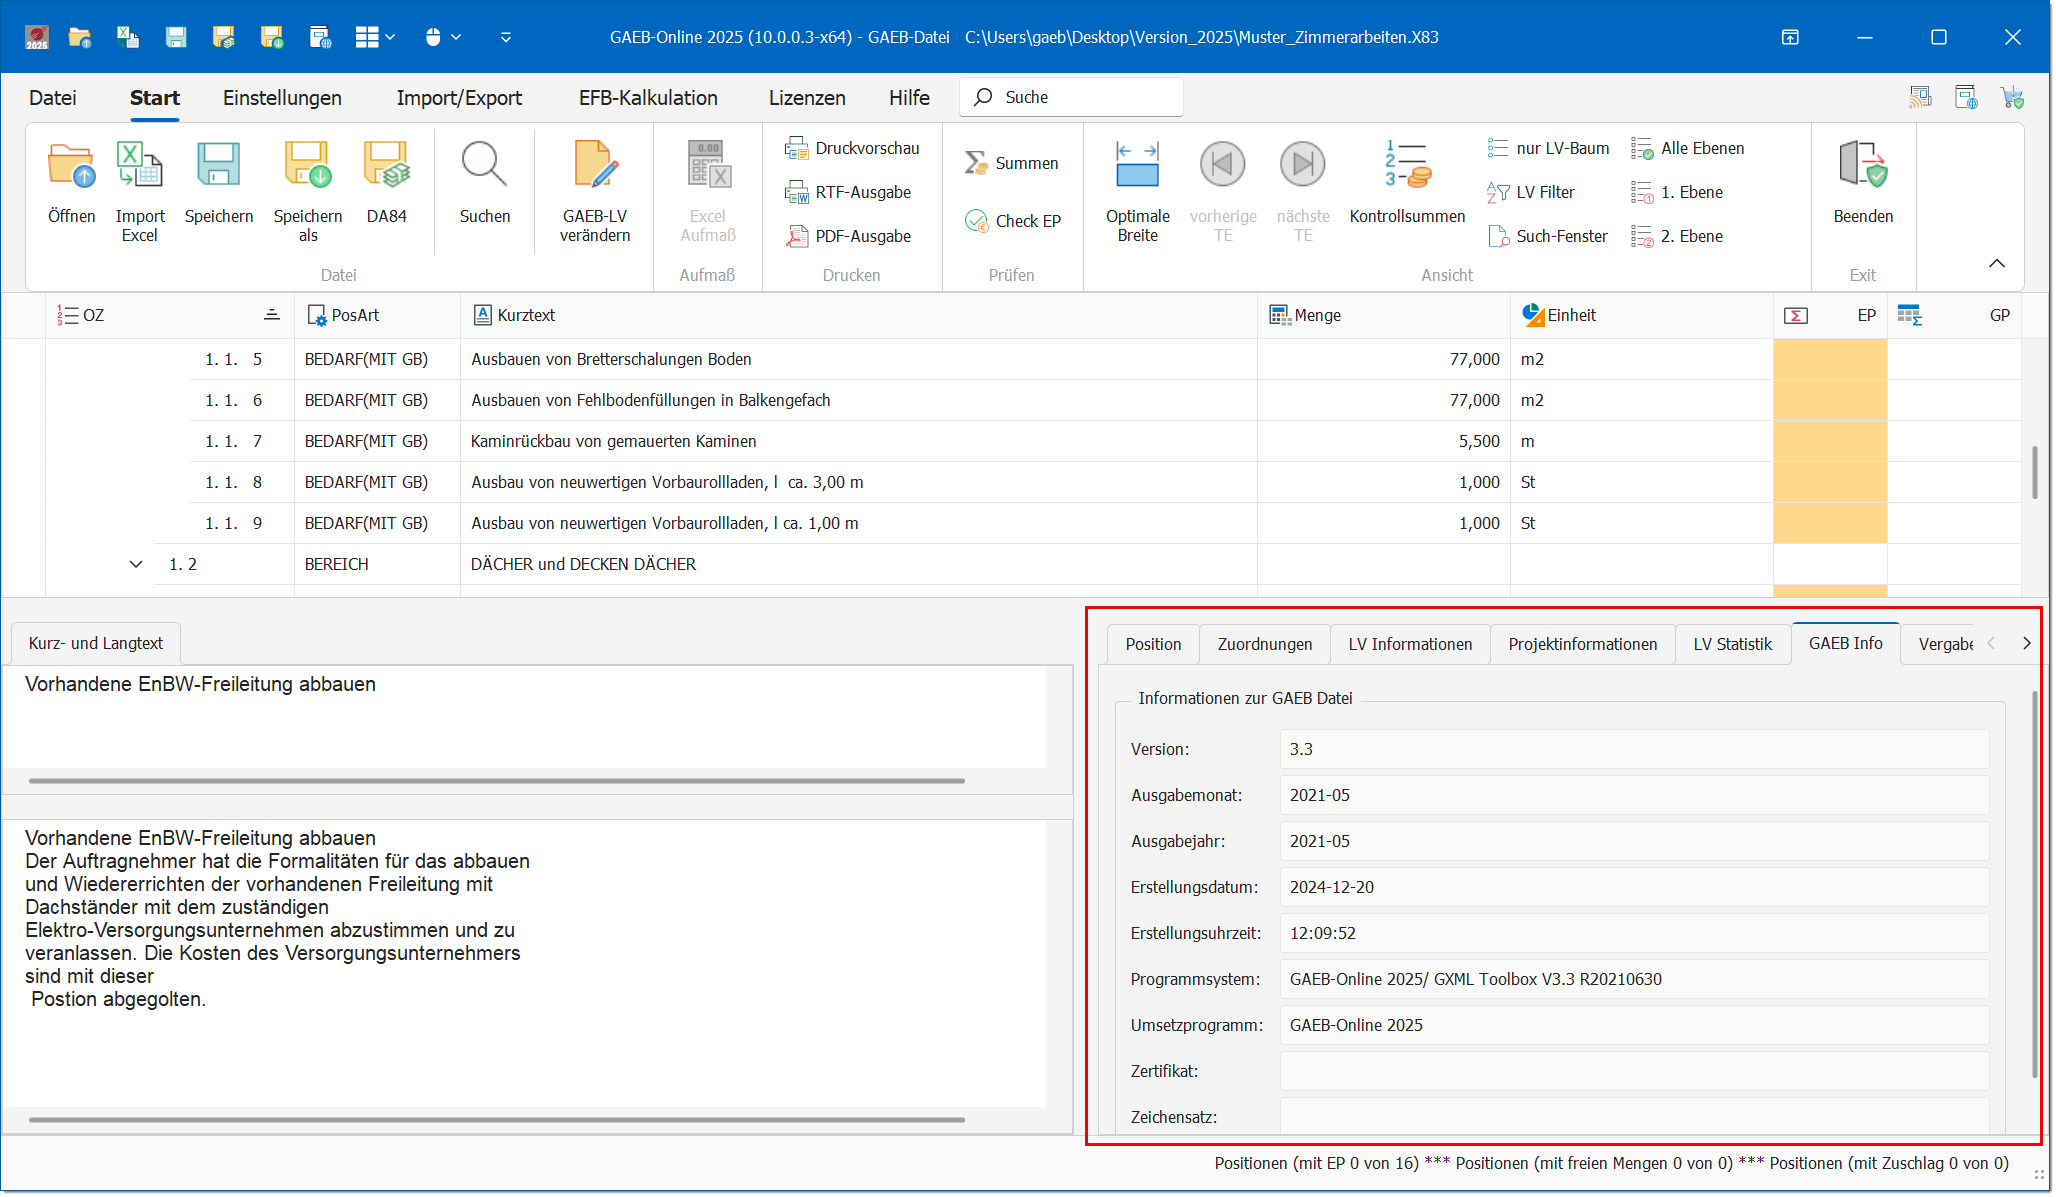Image resolution: width=2056 pixels, height=1197 pixels.
Task: Click the Beenden exit icon
Action: (1862, 166)
